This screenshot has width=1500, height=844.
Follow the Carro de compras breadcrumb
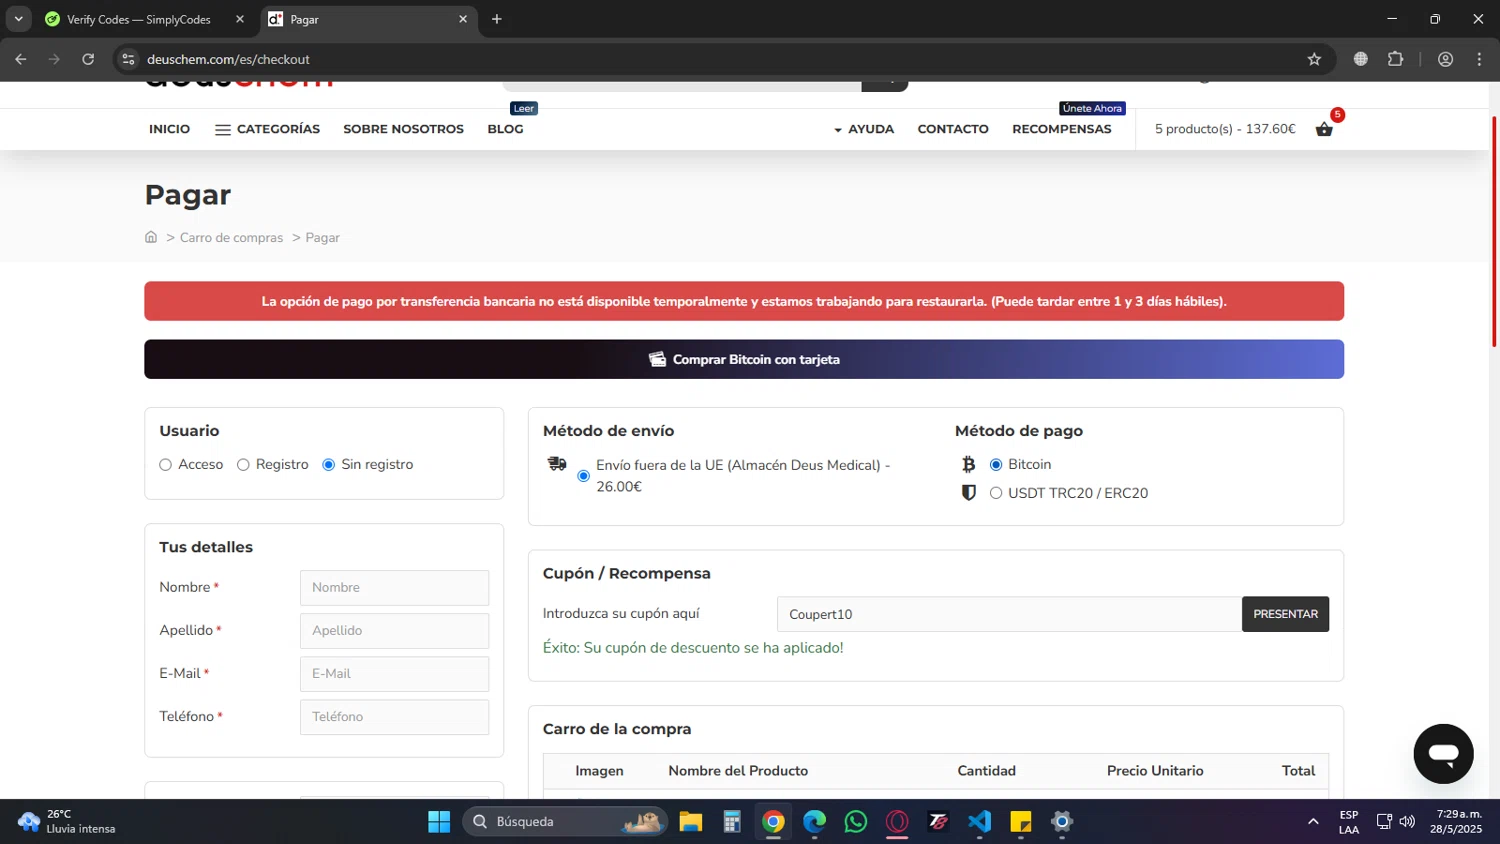pos(231,238)
